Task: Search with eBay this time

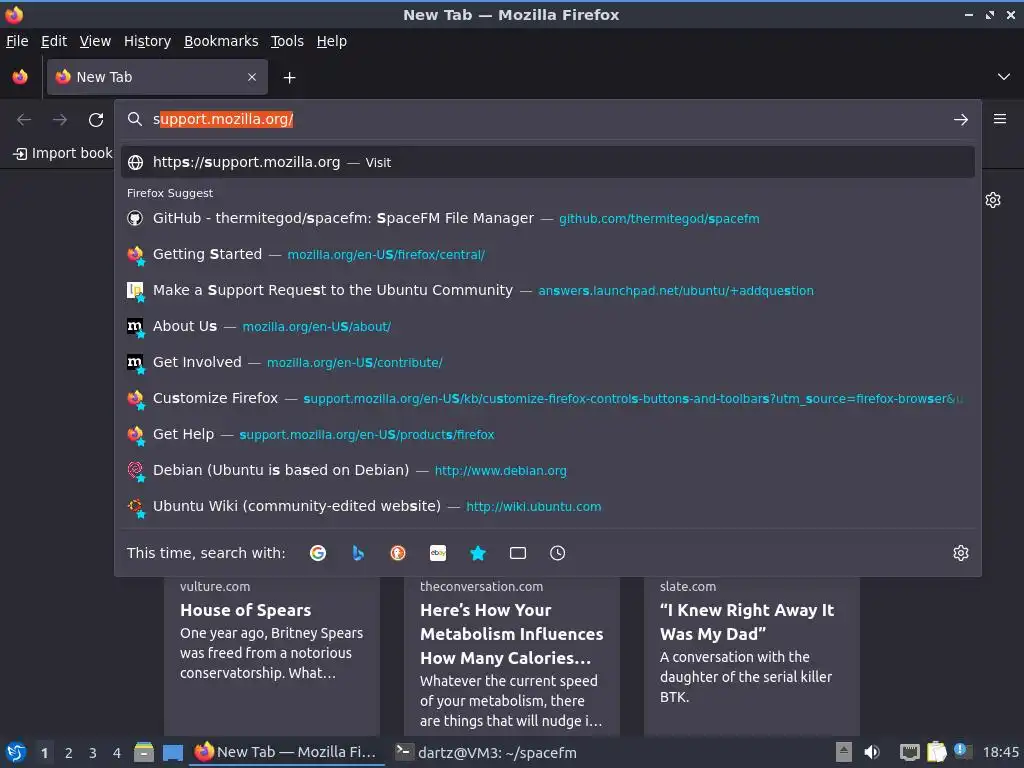Action: (x=438, y=553)
